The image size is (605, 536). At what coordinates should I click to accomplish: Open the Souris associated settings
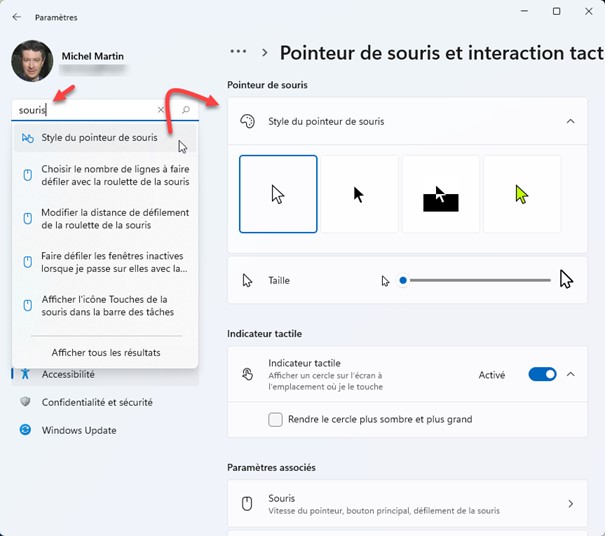407,504
